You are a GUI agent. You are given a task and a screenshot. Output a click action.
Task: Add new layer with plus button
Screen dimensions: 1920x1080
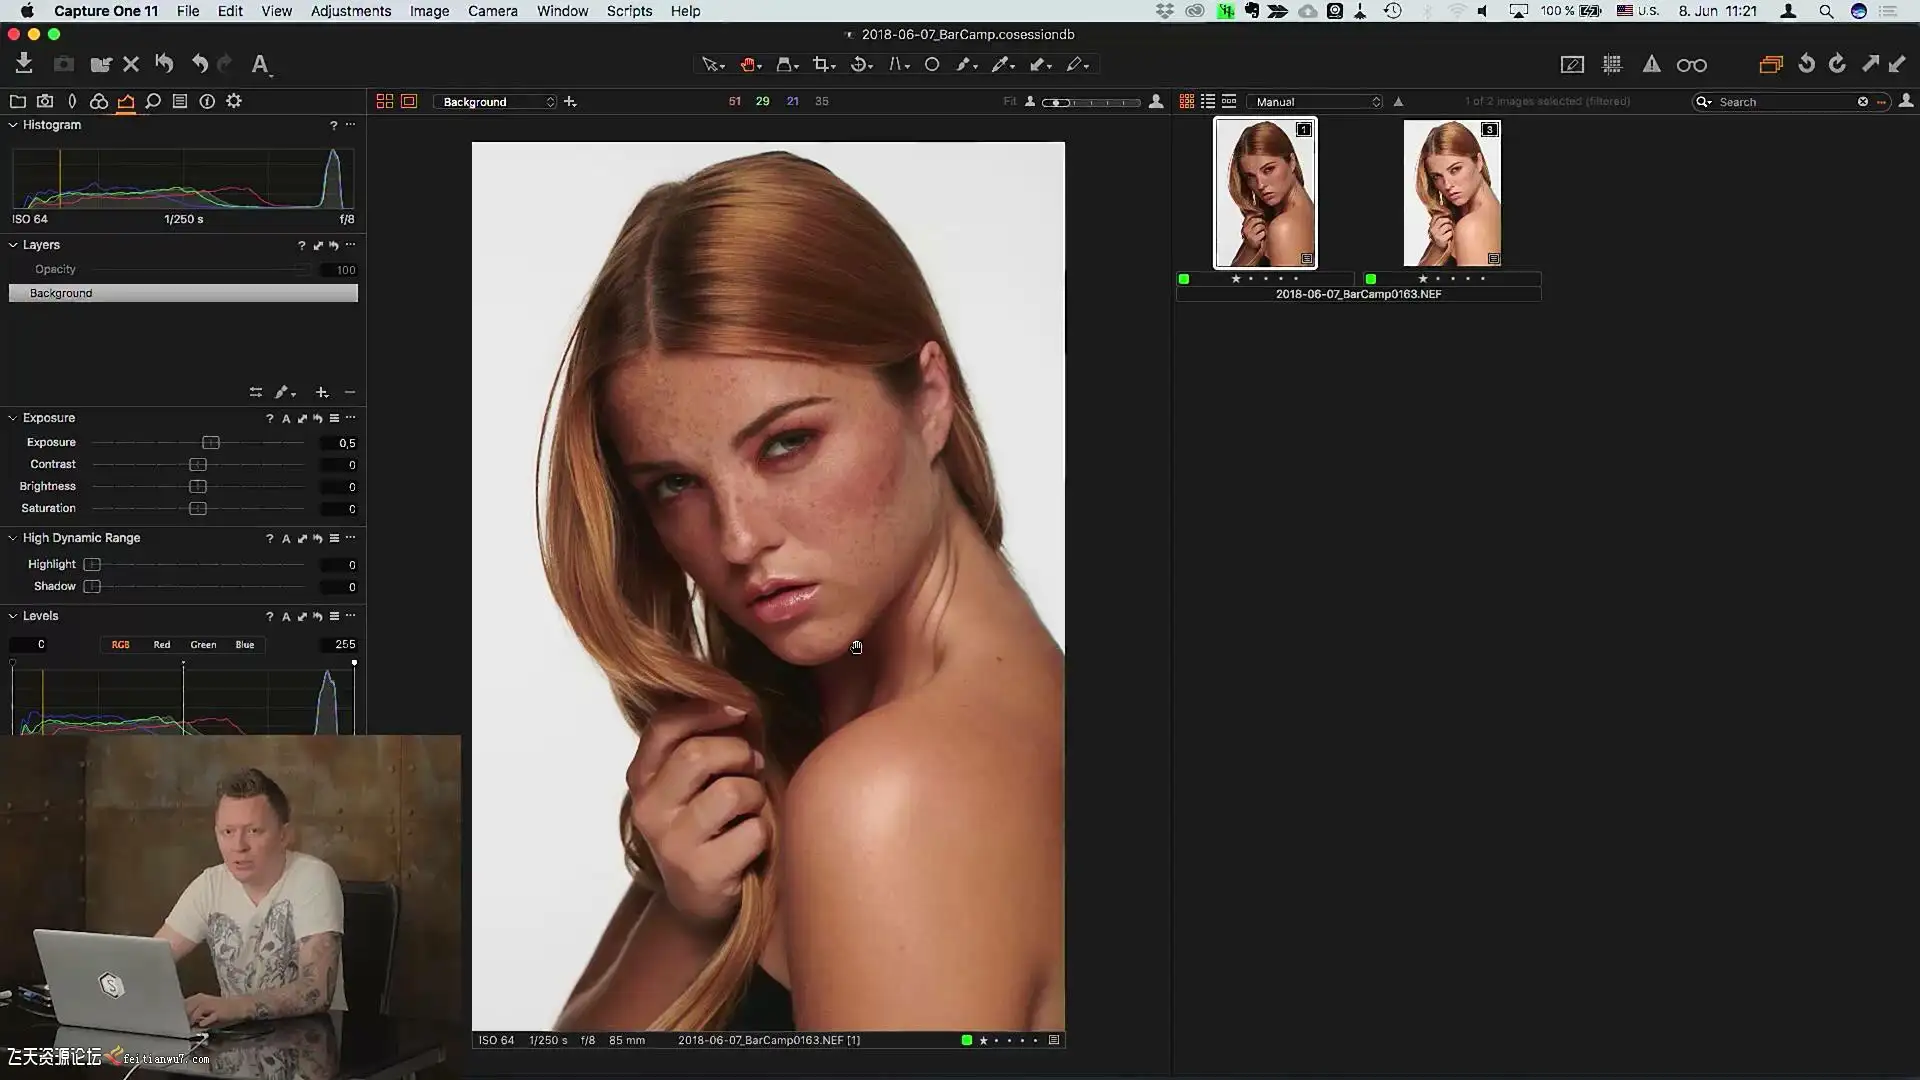click(321, 392)
